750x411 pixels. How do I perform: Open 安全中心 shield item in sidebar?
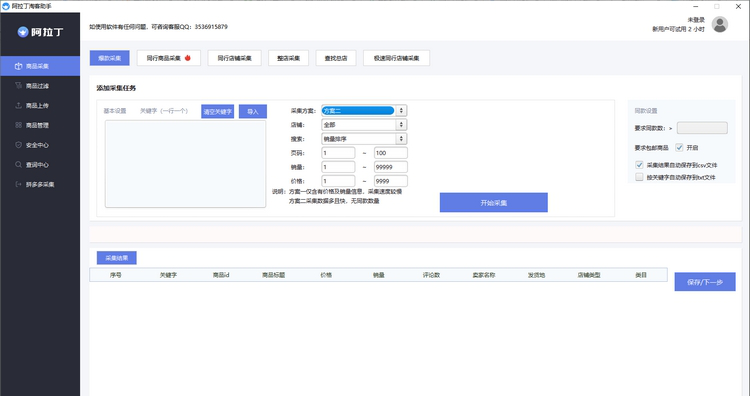(x=40, y=145)
